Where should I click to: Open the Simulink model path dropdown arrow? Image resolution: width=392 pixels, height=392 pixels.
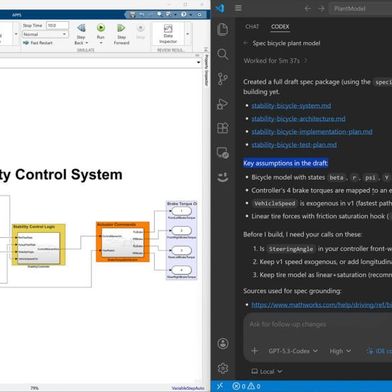point(199,62)
